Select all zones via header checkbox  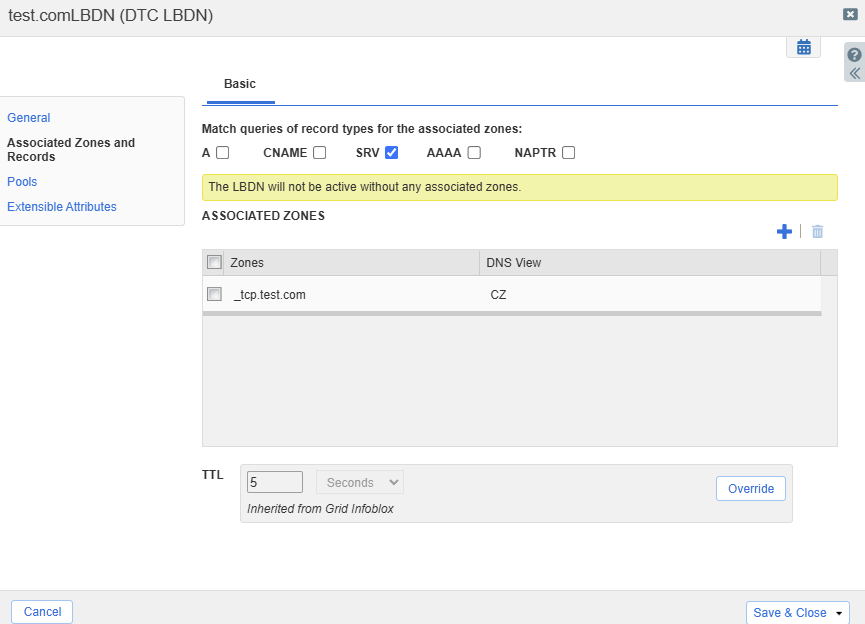pyautogui.click(x=214, y=262)
